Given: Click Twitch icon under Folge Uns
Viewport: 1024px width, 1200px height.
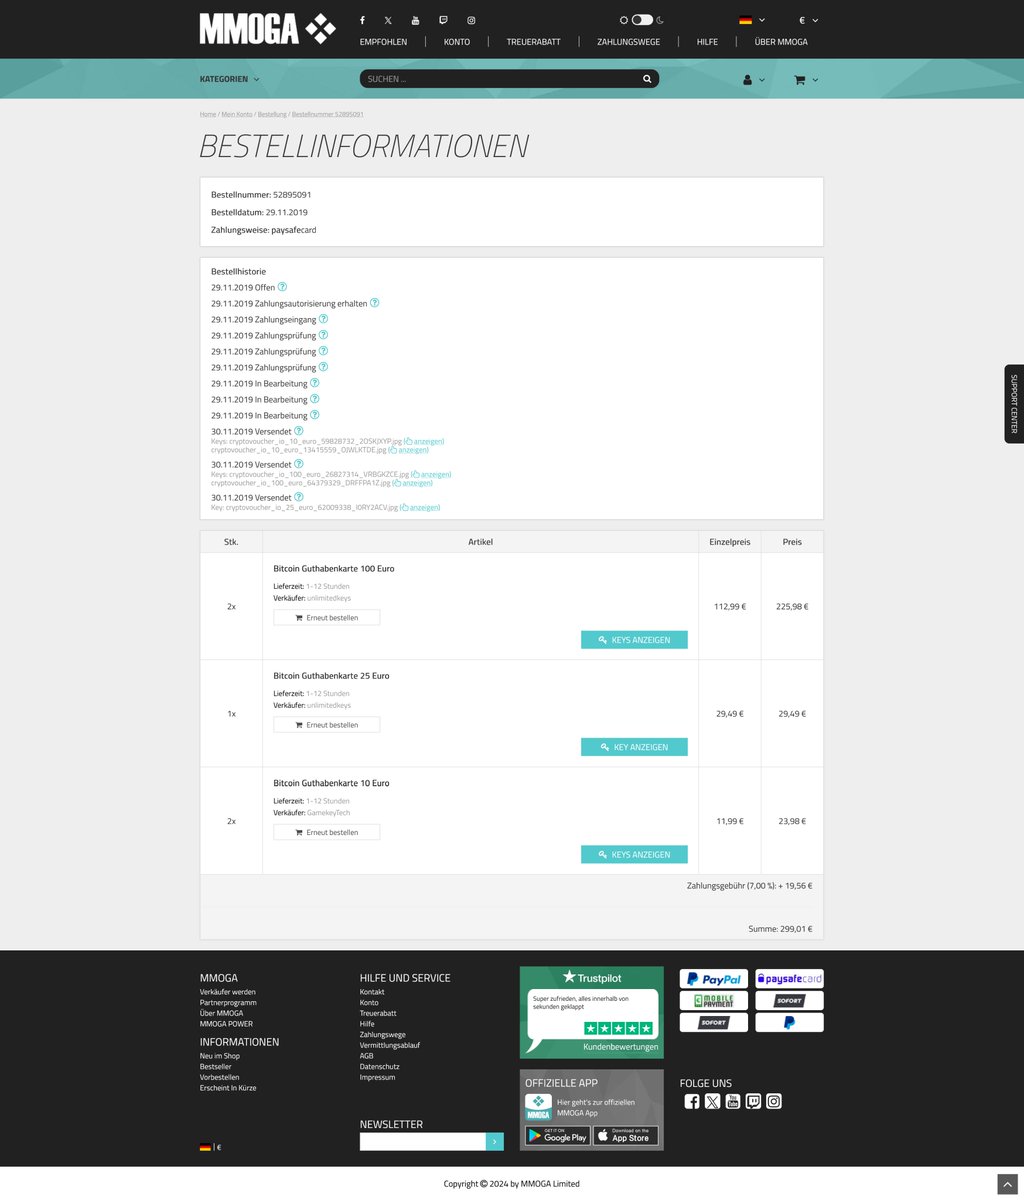Looking at the screenshot, I should coord(753,1101).
